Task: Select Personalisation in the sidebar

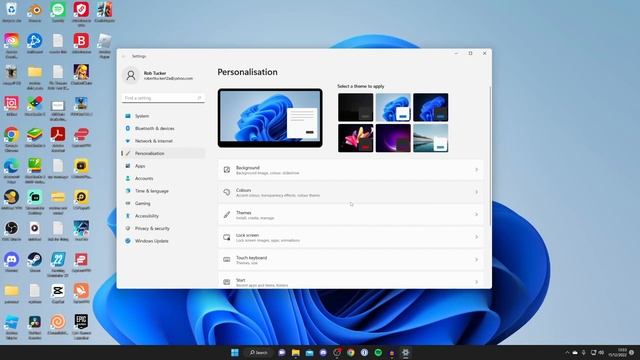Action: point(163,153)
